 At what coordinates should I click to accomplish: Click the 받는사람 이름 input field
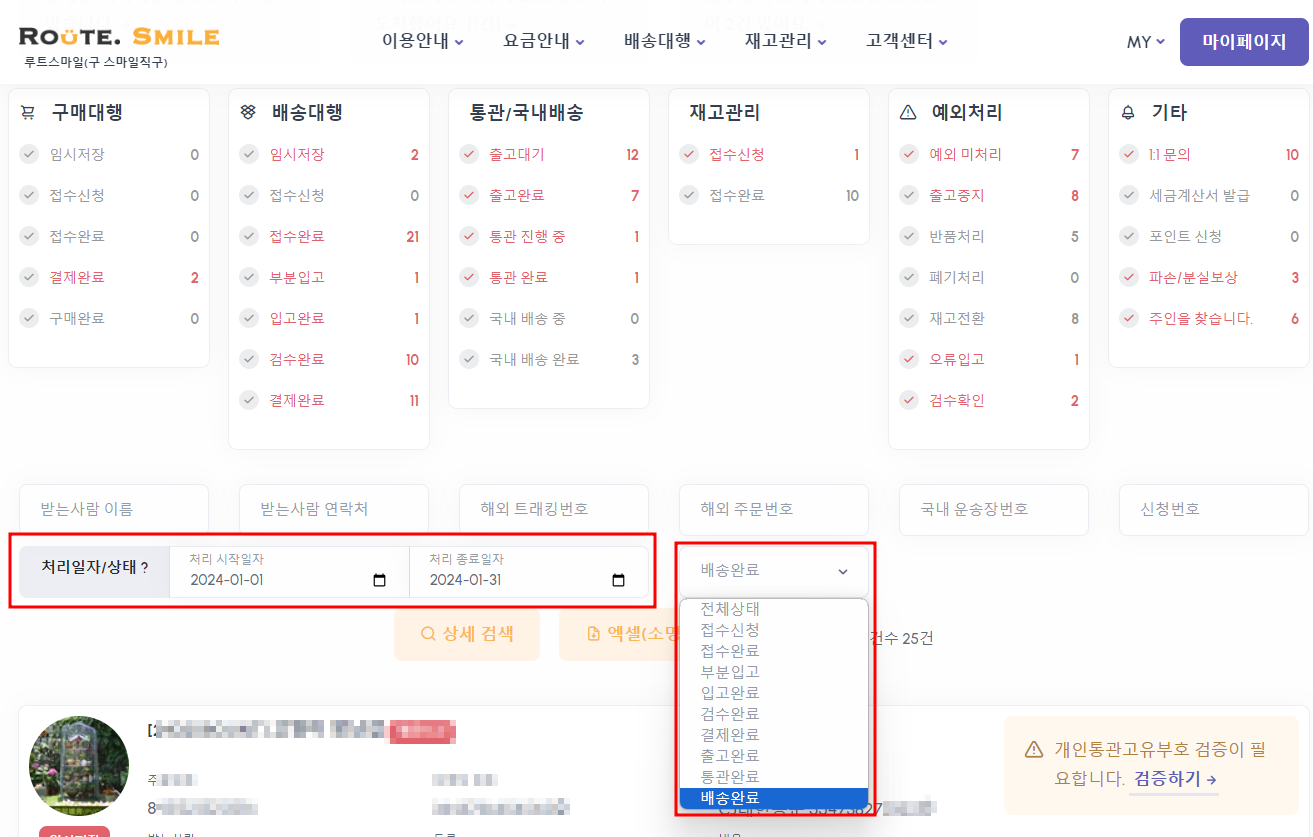[114, 509]
